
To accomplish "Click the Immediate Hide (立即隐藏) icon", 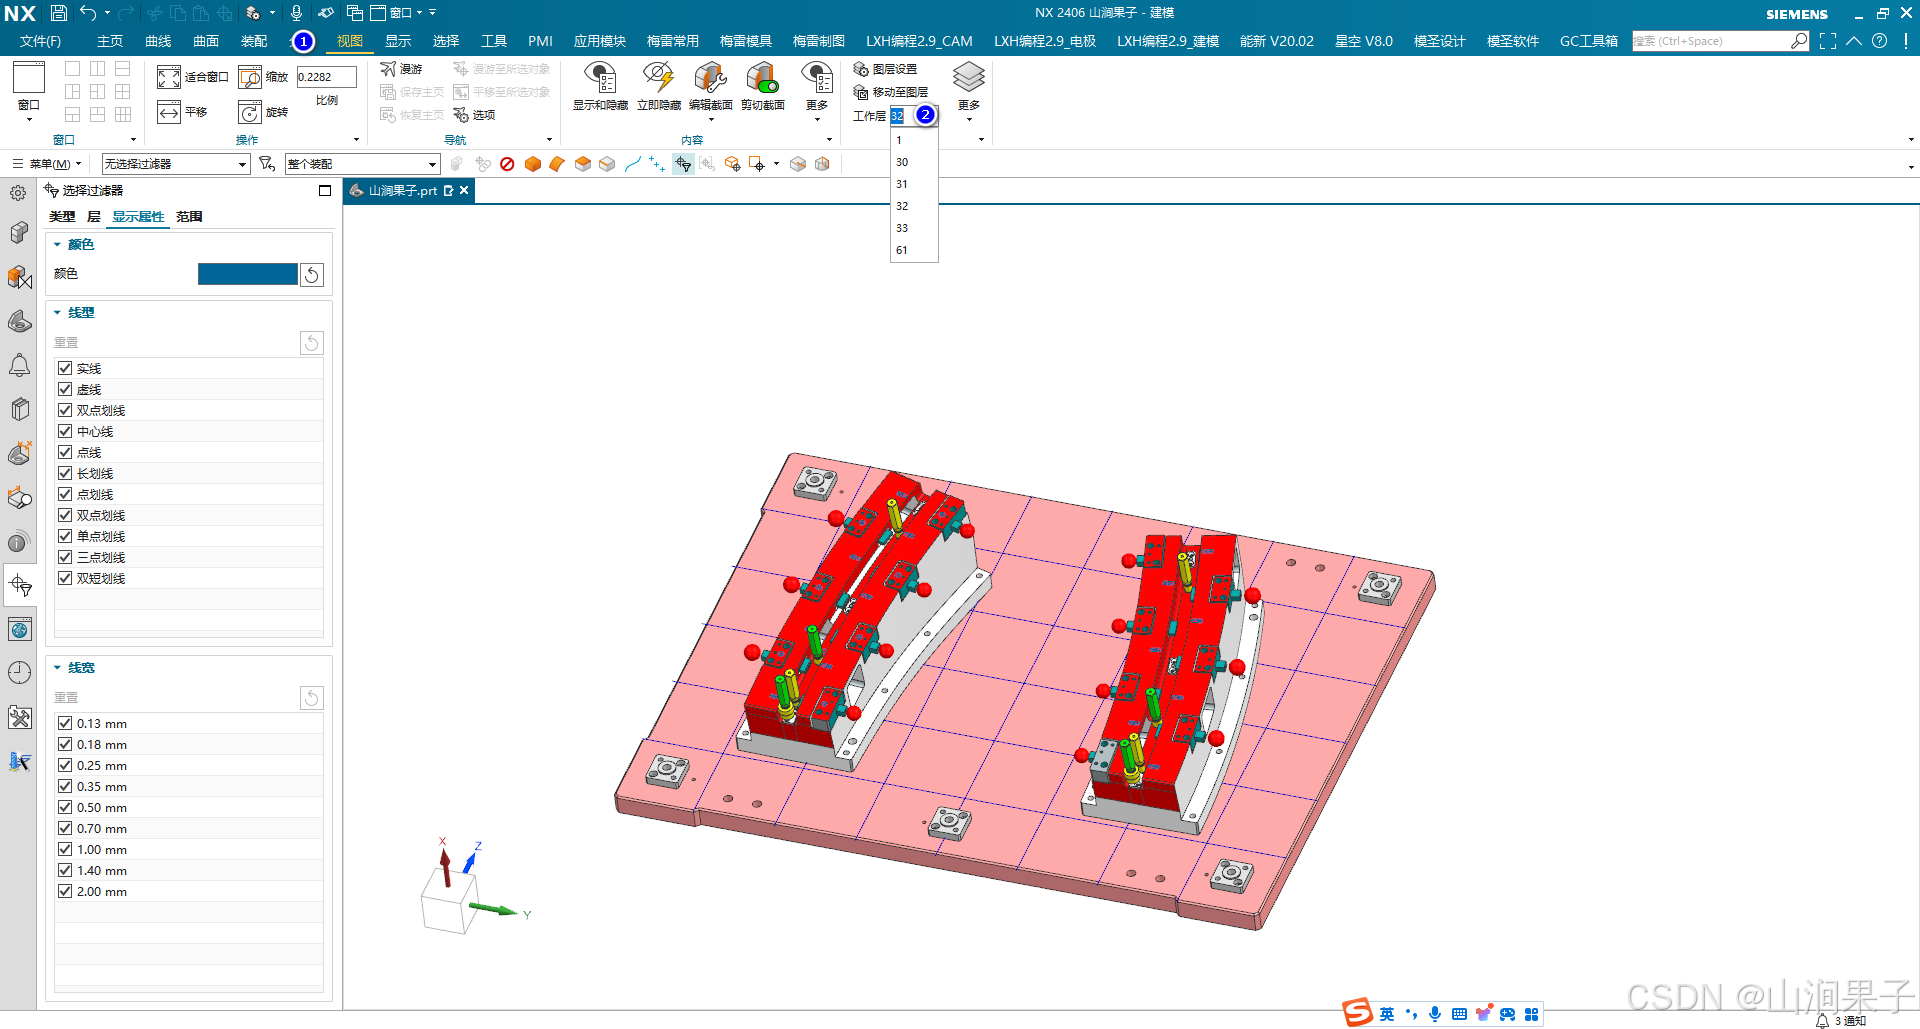I will click(x=658, y=78).
